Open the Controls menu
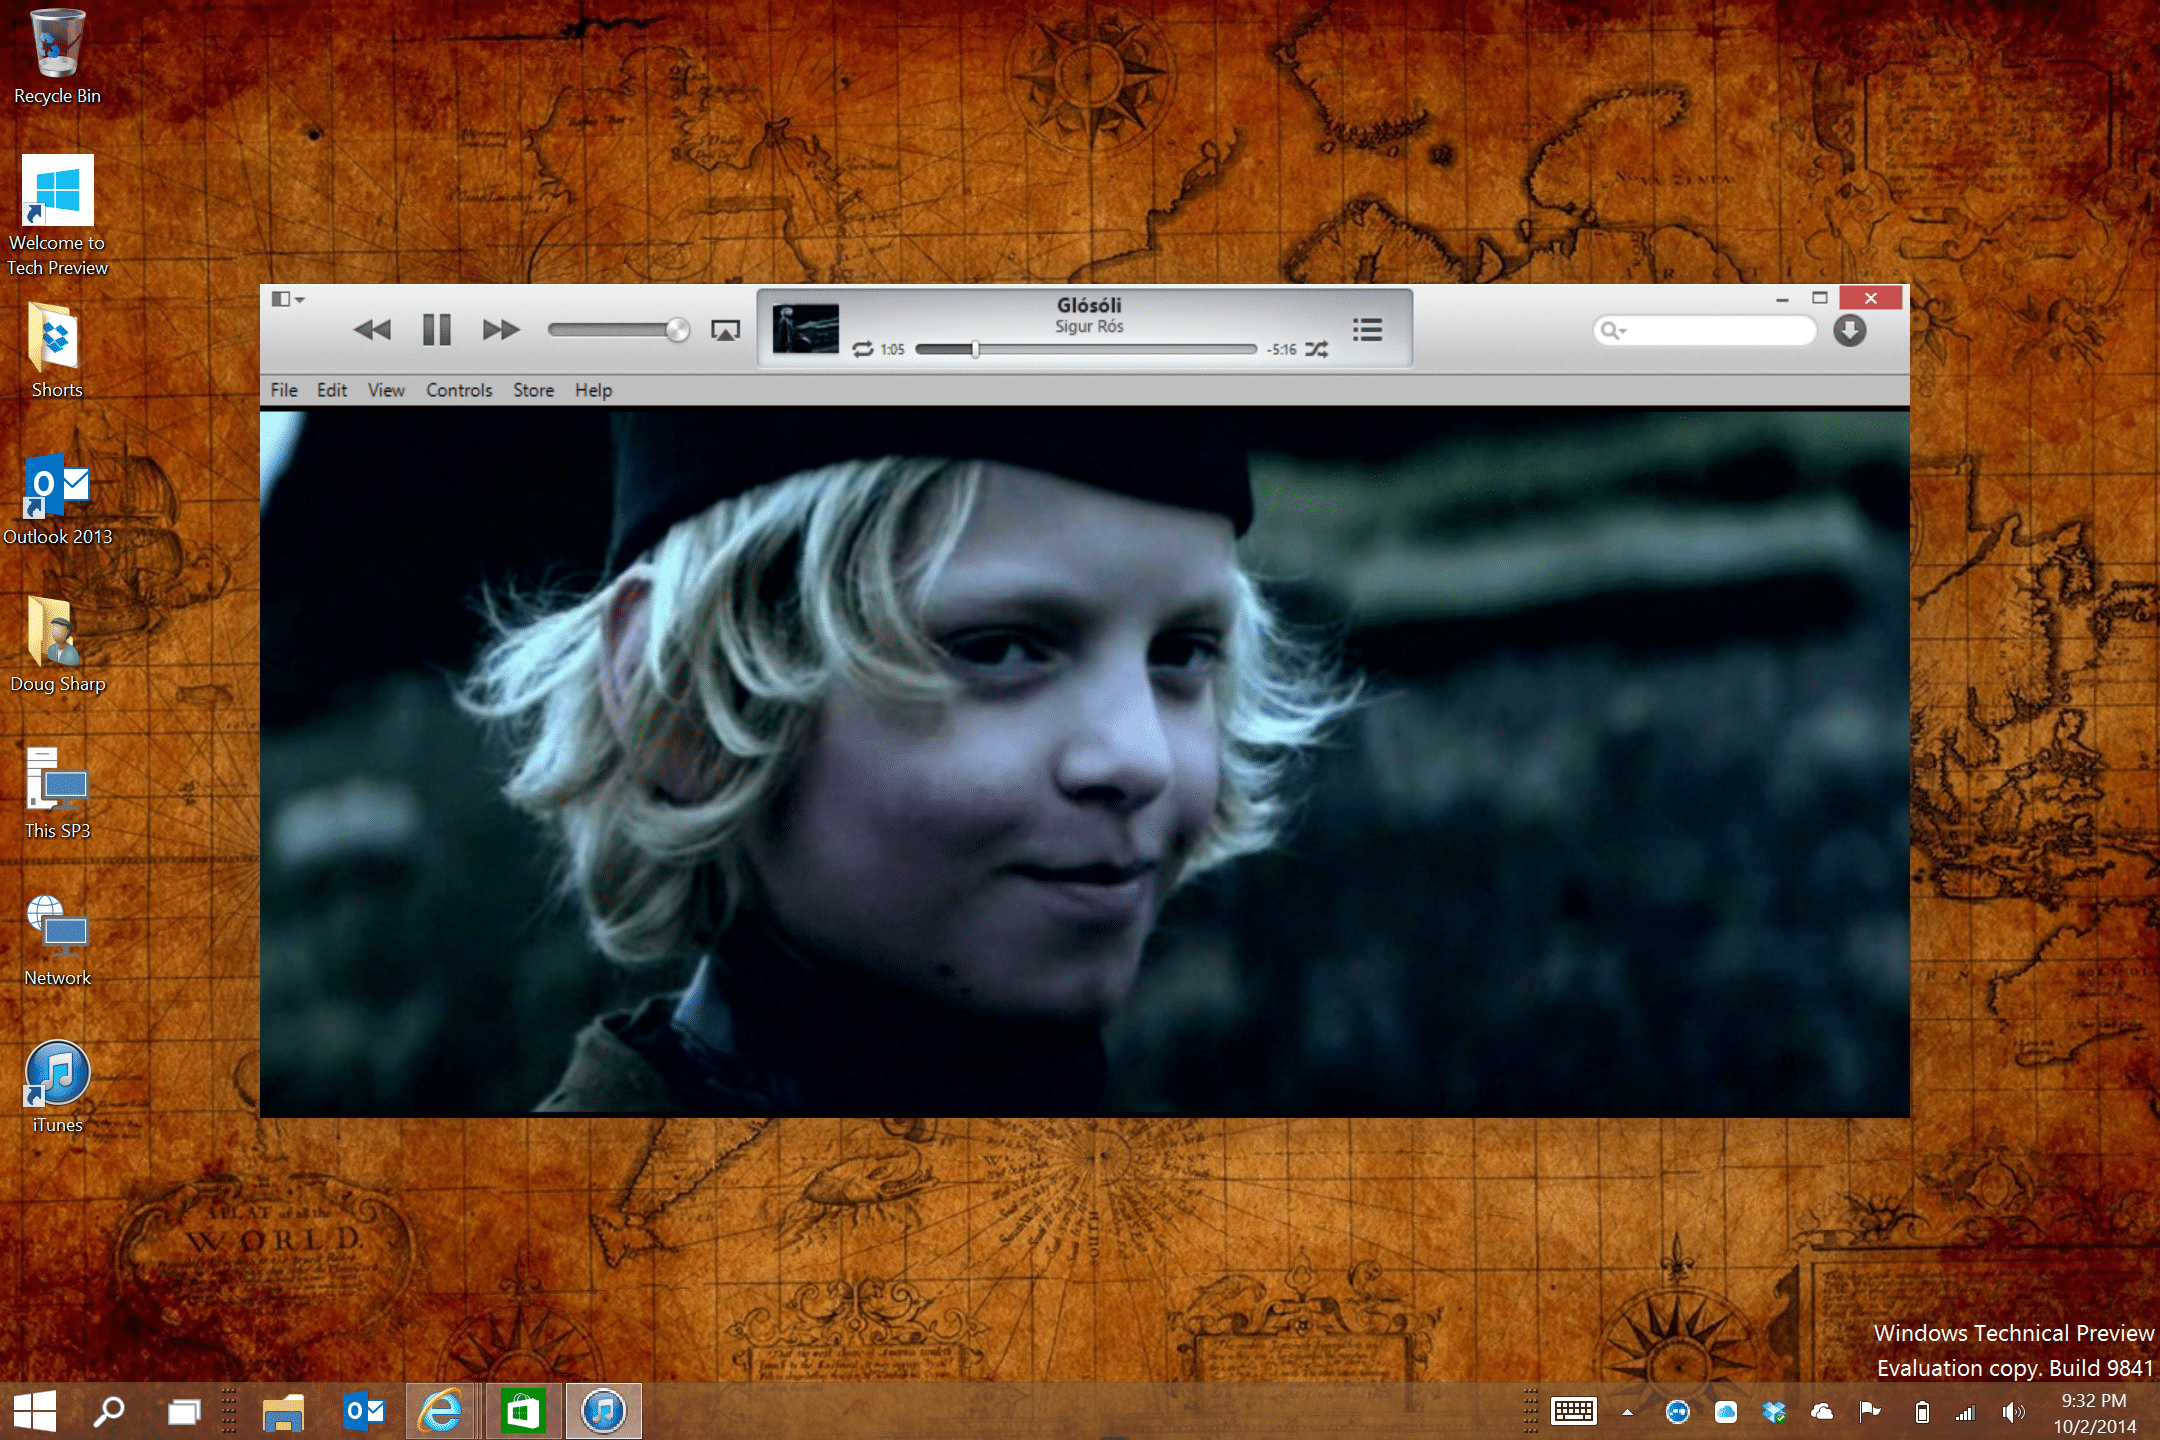Viewport: 2160px width, 1440px height. 459,390
